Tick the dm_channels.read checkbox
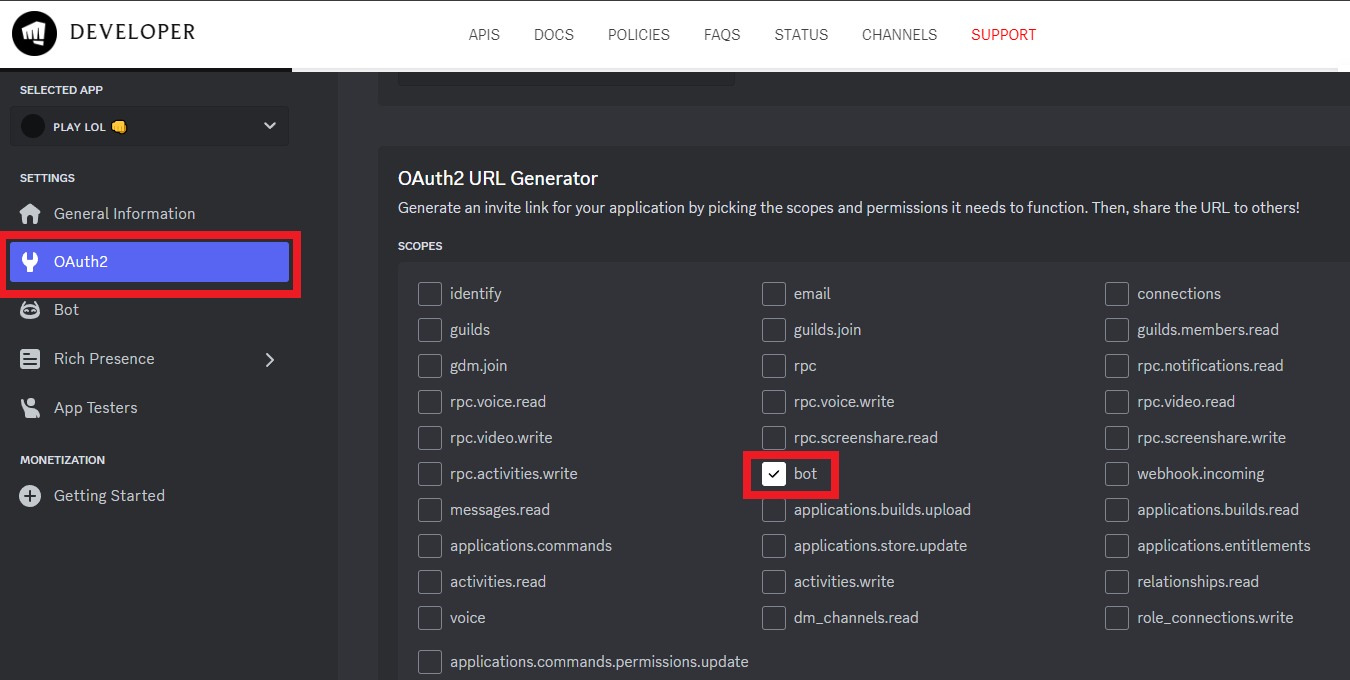This screenshot has width=1350, height=680. (774, 618)
